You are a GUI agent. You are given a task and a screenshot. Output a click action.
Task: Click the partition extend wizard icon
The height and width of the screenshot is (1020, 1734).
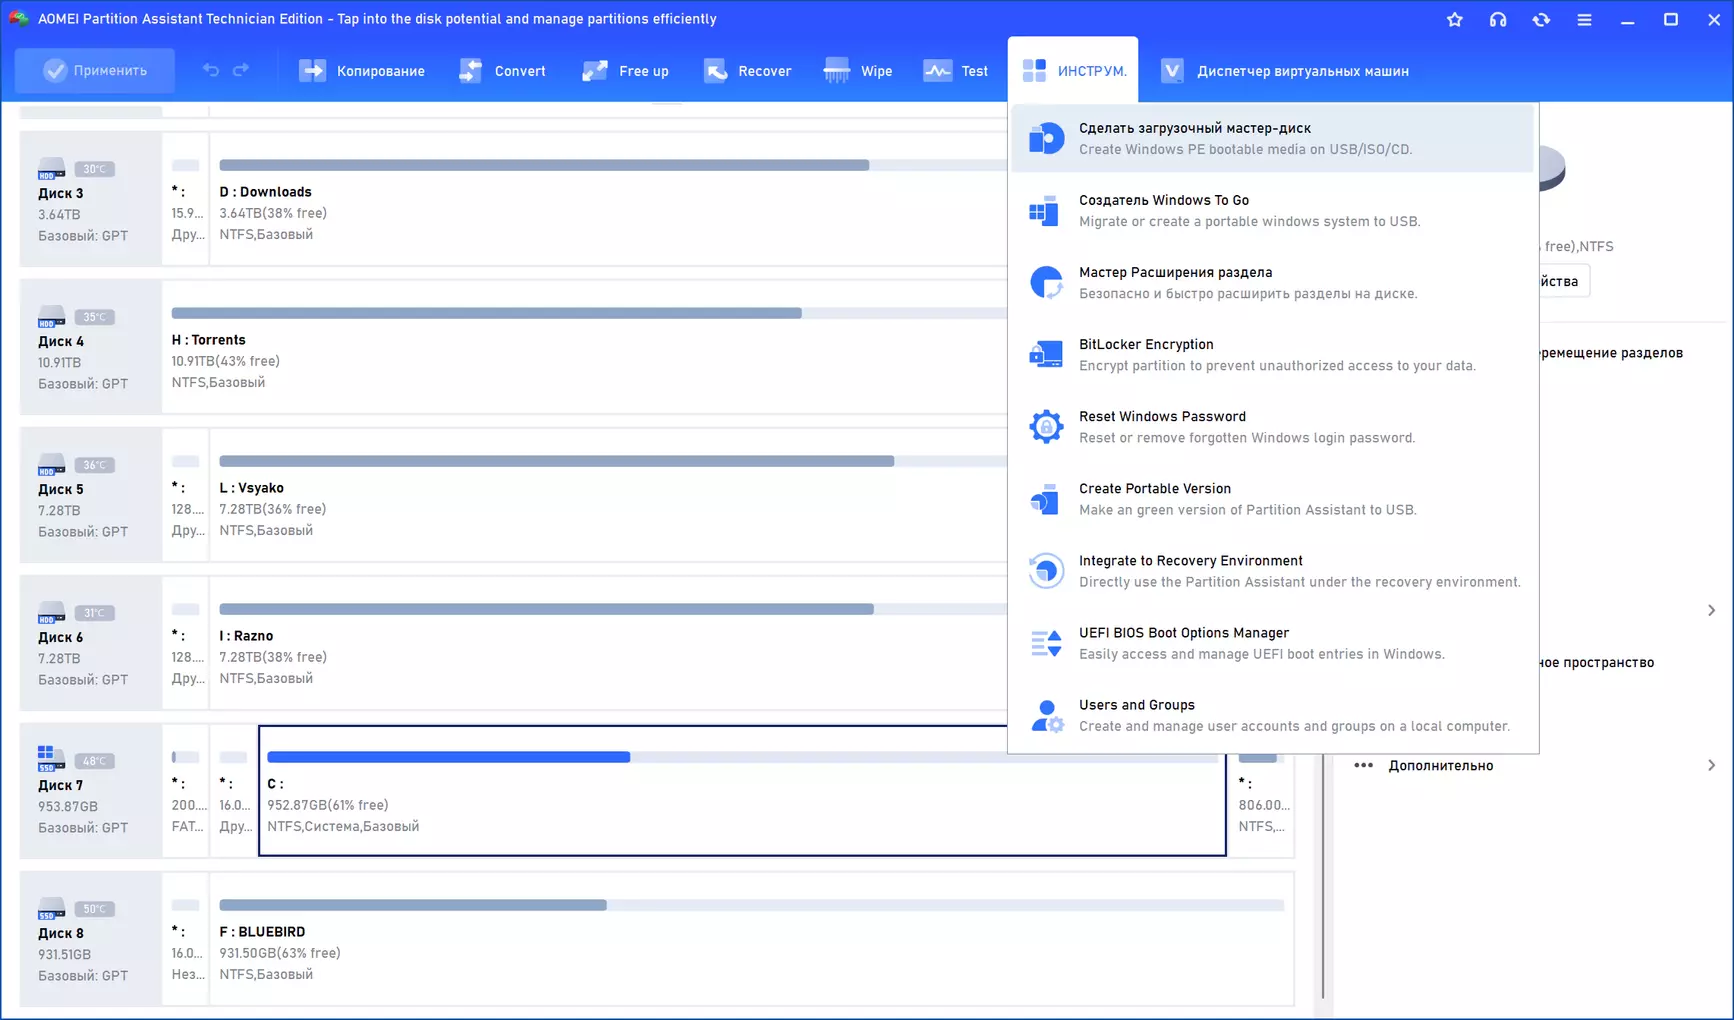[1046, 282]
